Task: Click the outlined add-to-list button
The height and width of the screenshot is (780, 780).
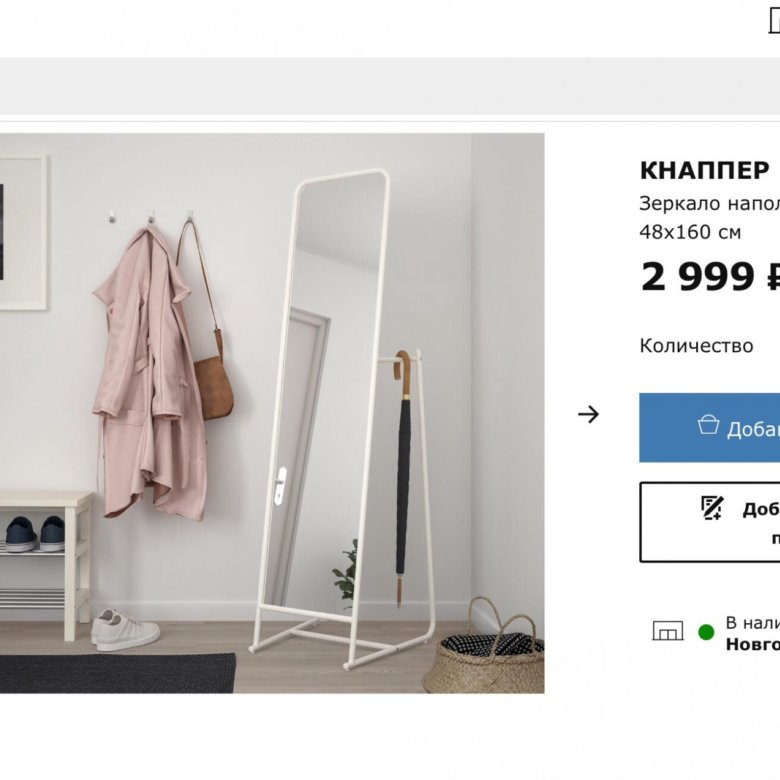Action: click(x=709, y=522)
